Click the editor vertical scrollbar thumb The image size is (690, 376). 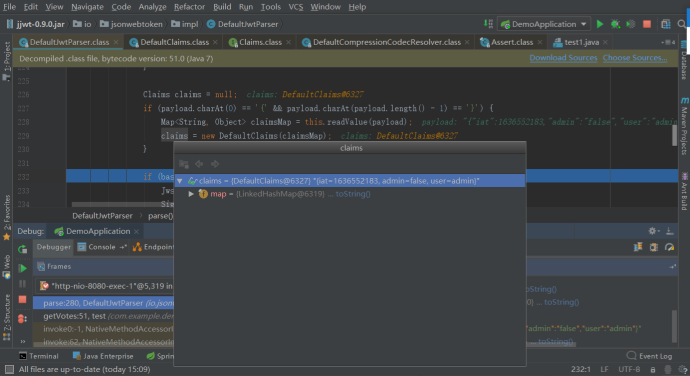(x=675, y=136)
